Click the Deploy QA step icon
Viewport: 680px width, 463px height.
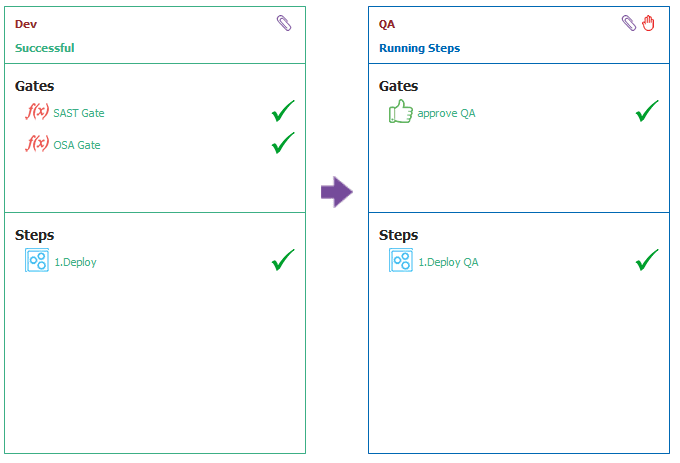click(x=401, y=260)
